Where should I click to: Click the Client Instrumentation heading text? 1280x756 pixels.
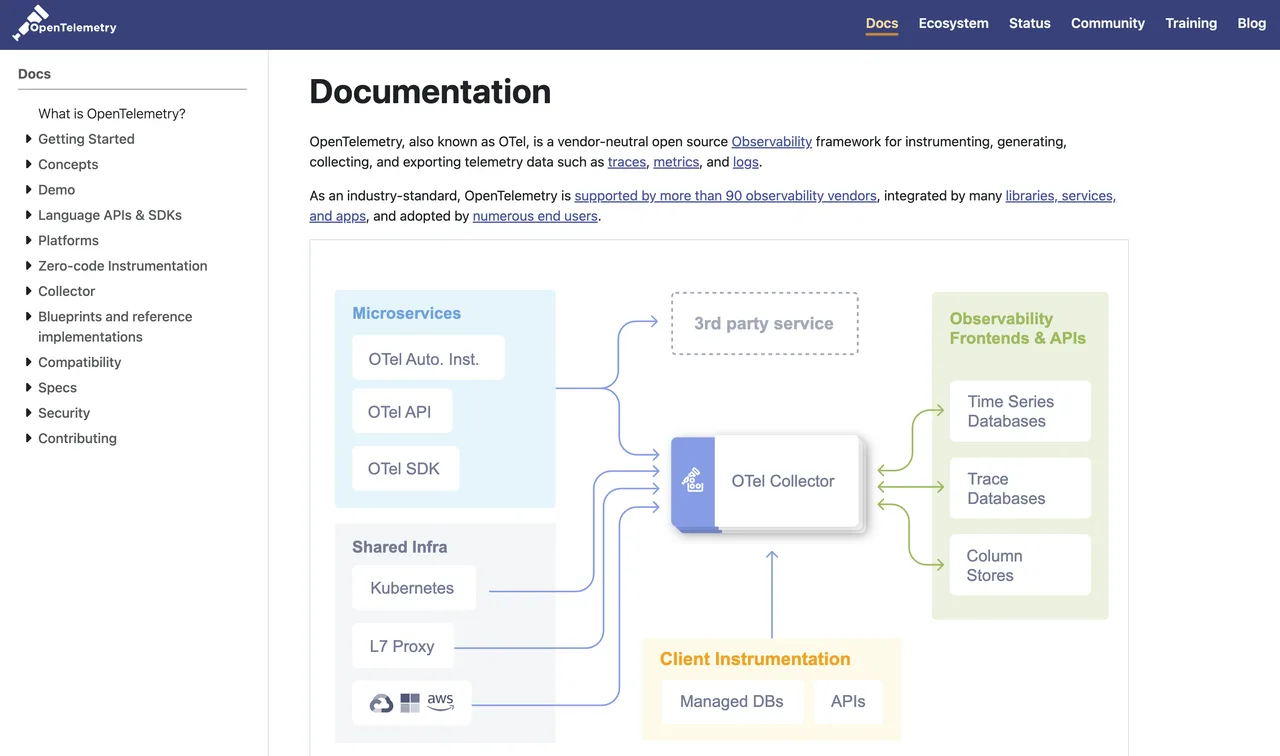click(x=755, y=658)
